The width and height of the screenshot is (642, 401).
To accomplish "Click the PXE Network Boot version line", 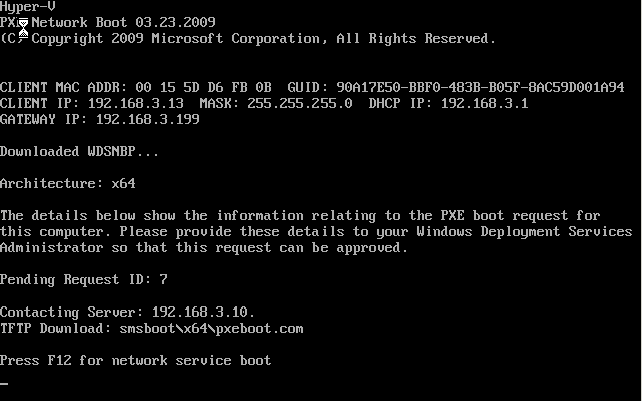I will (108, 22).
